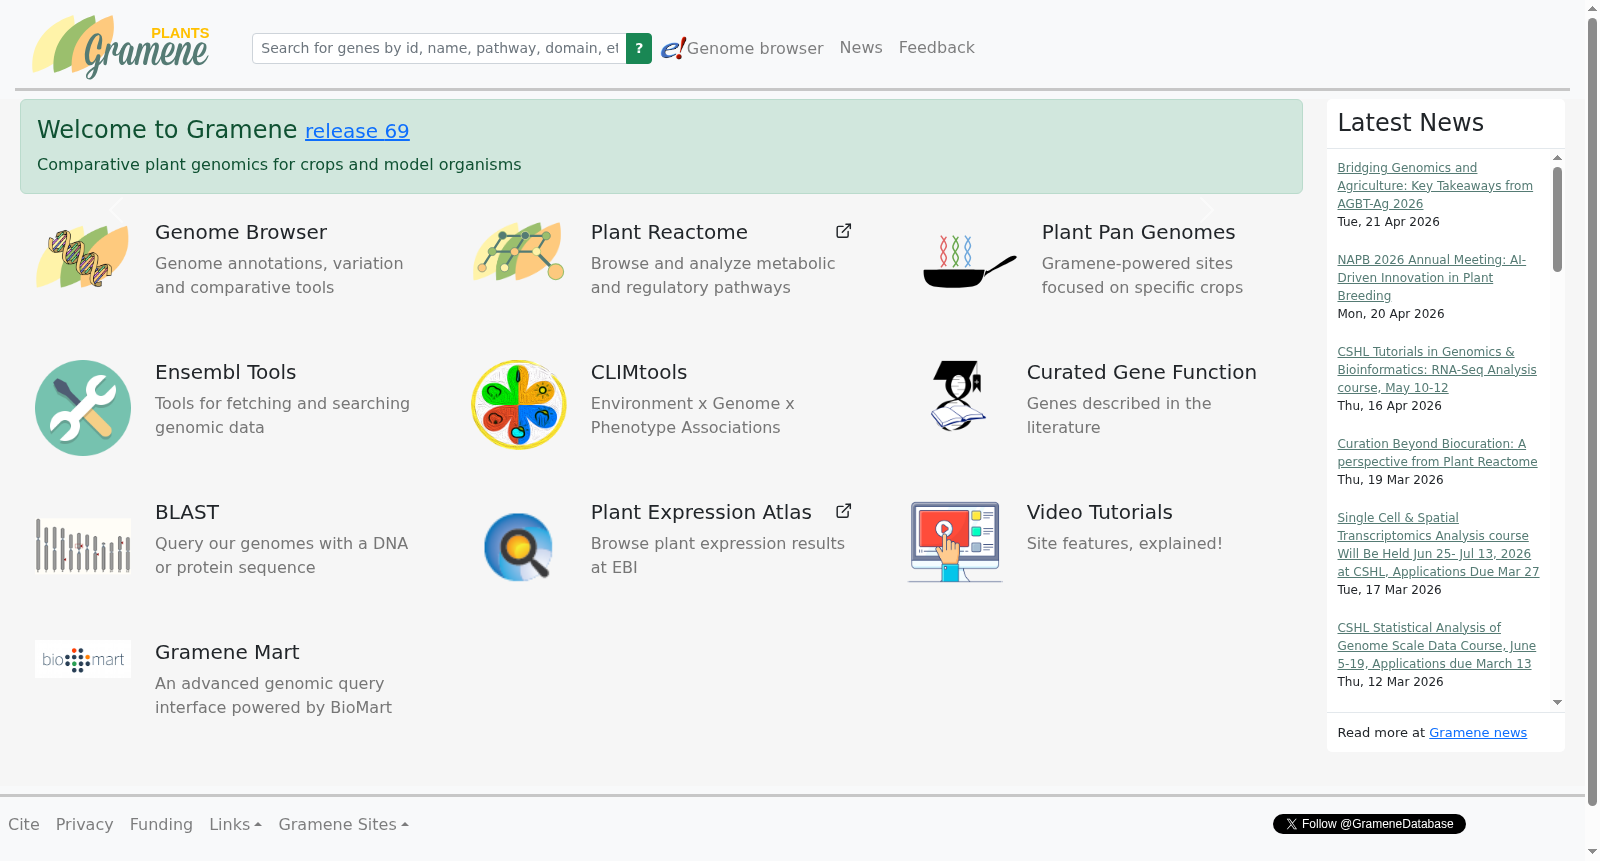Click the BioMart logo icon
1600x861 pixels.
(83, 659)
